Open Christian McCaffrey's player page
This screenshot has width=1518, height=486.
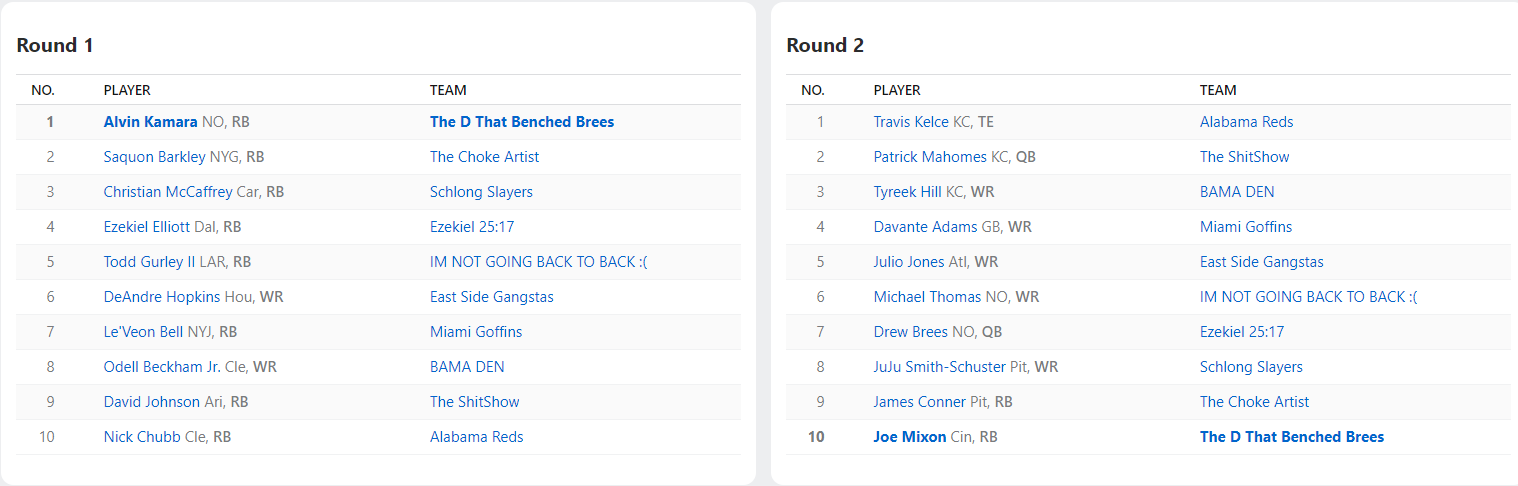pos(168,192)
